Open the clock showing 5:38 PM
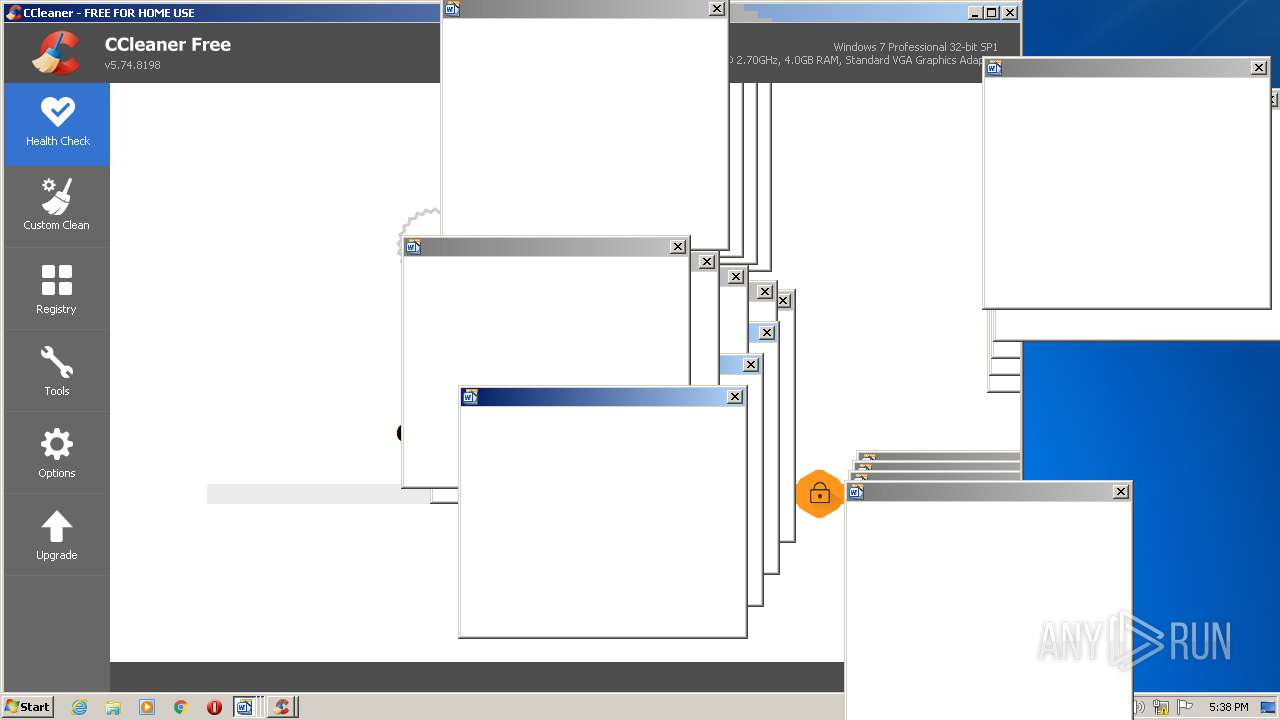1280x720 pixels. pos(1228,707)
